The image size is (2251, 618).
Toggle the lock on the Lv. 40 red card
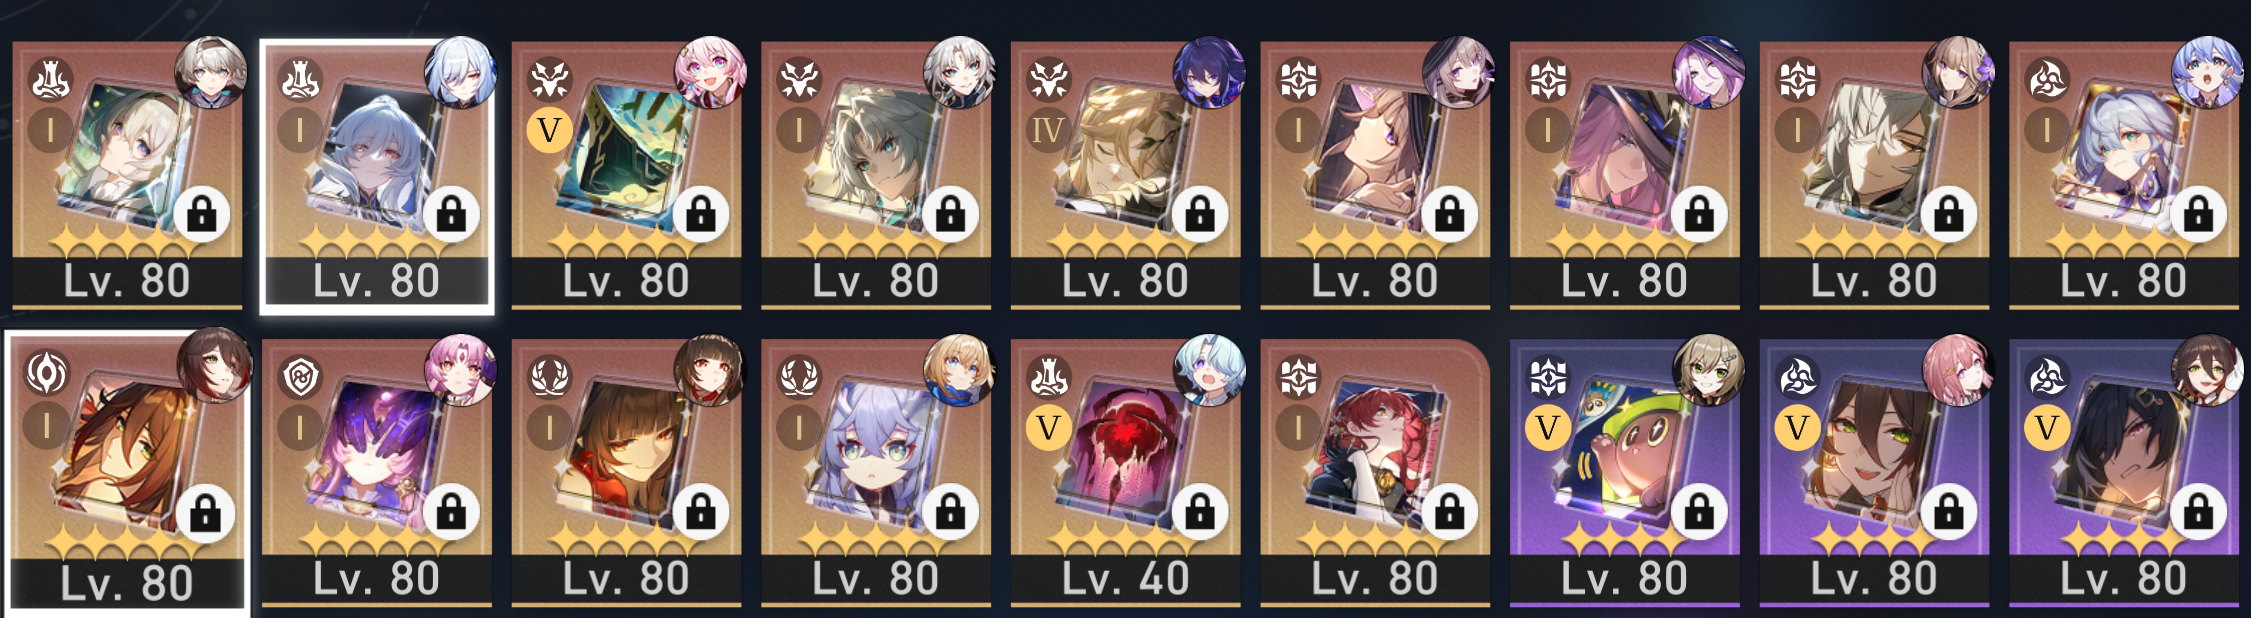pyautogui.click(x=1200, y=513)
